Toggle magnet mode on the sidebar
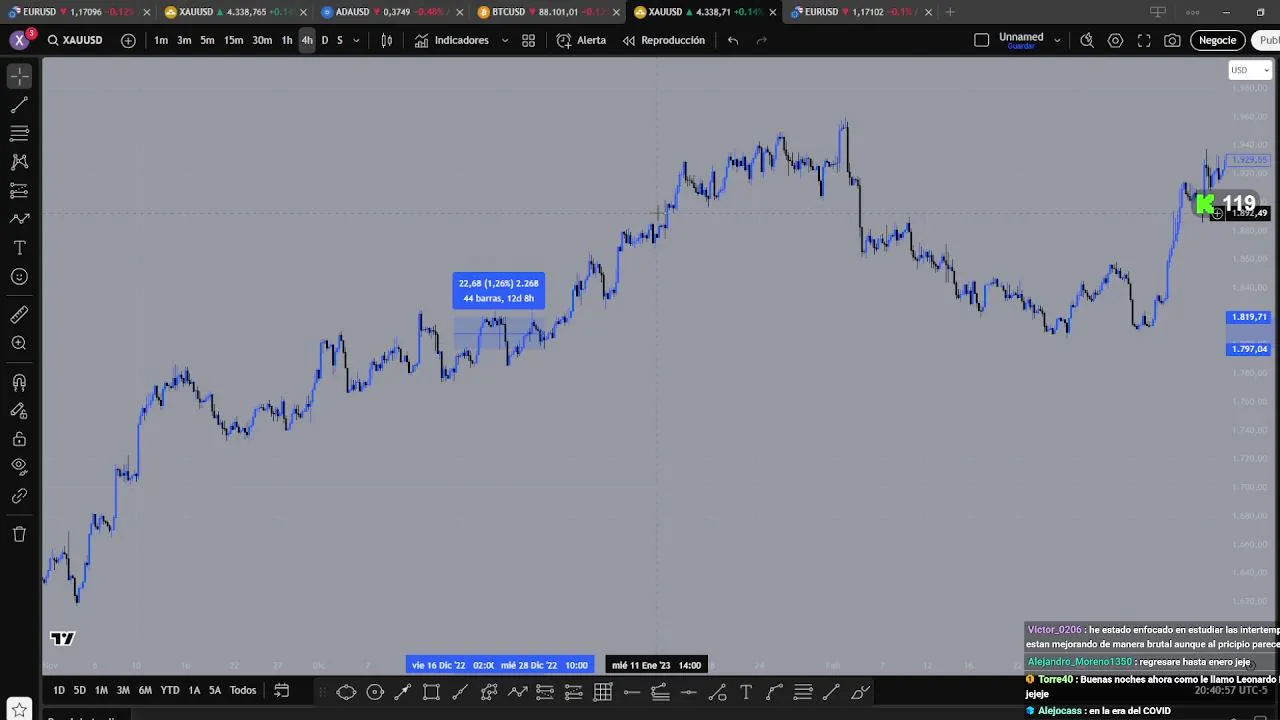This screenshot has height=720, width=1280. (19, 382)
